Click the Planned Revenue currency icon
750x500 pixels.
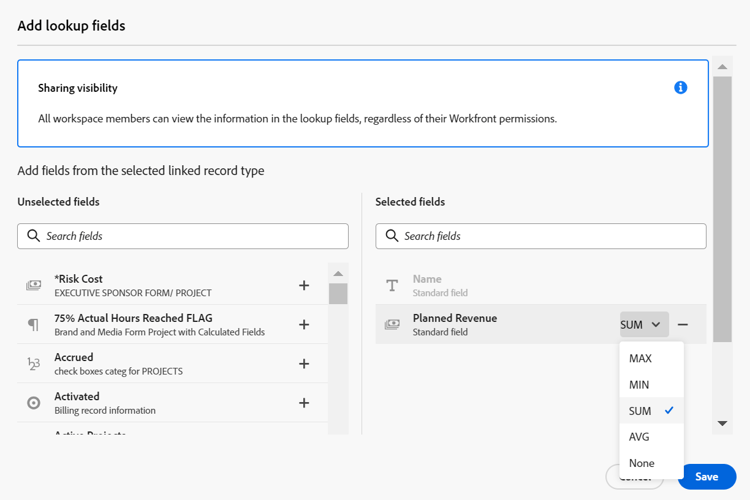point(392,325)
